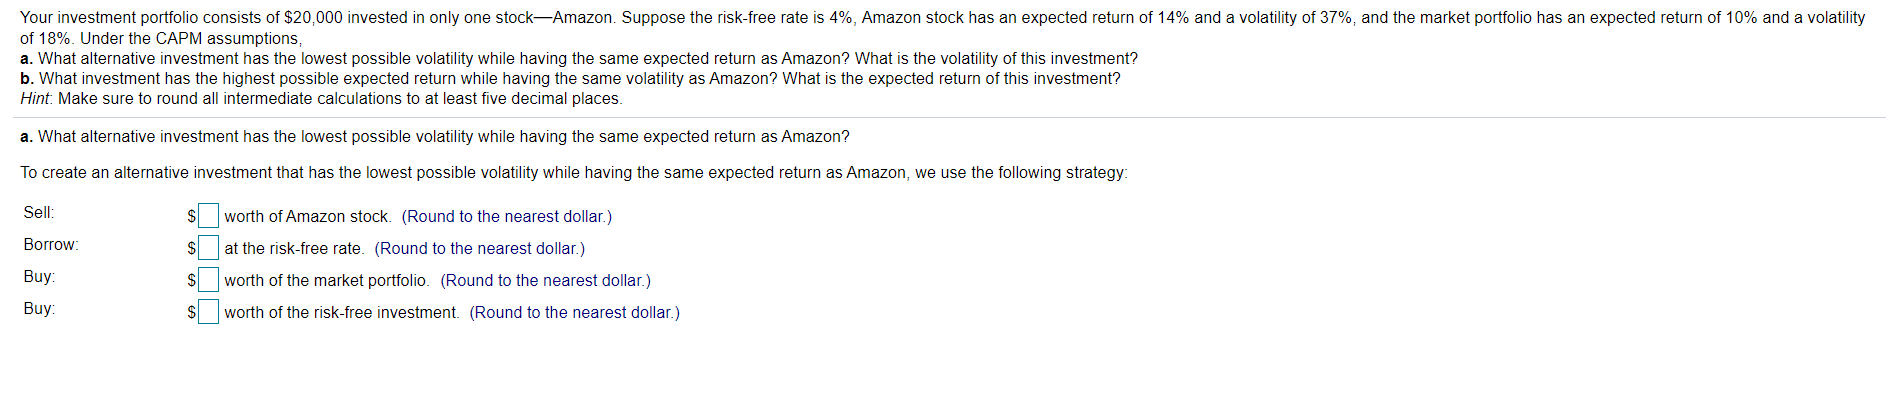Click the "Buy:" label on the market portfolio row

point(39,277)
